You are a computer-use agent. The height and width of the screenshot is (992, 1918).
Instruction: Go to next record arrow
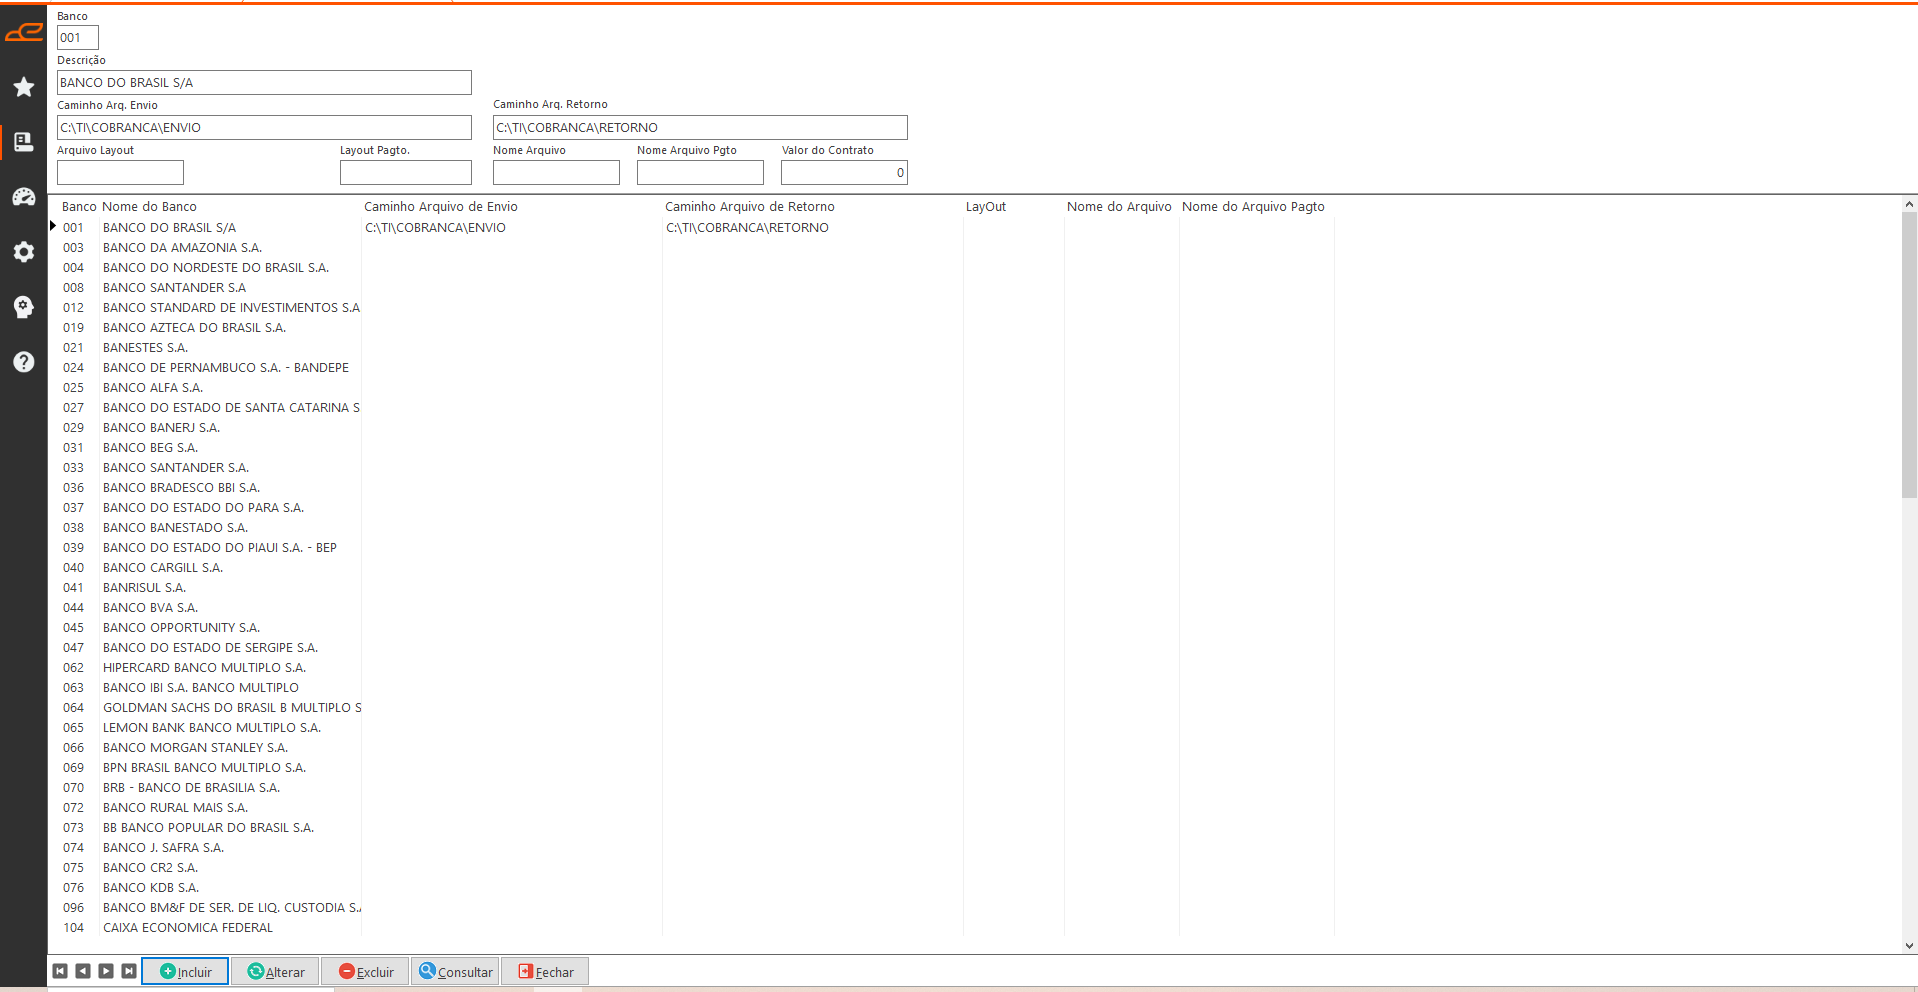point(106,971)
